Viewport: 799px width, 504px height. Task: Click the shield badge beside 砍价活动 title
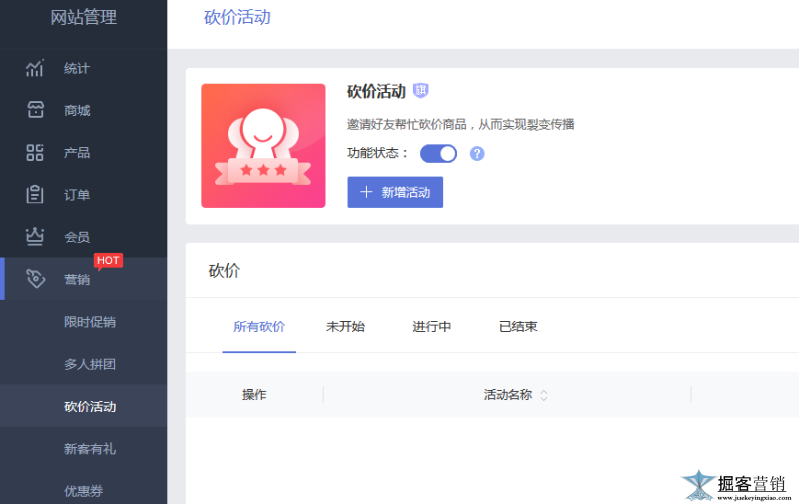421,91
